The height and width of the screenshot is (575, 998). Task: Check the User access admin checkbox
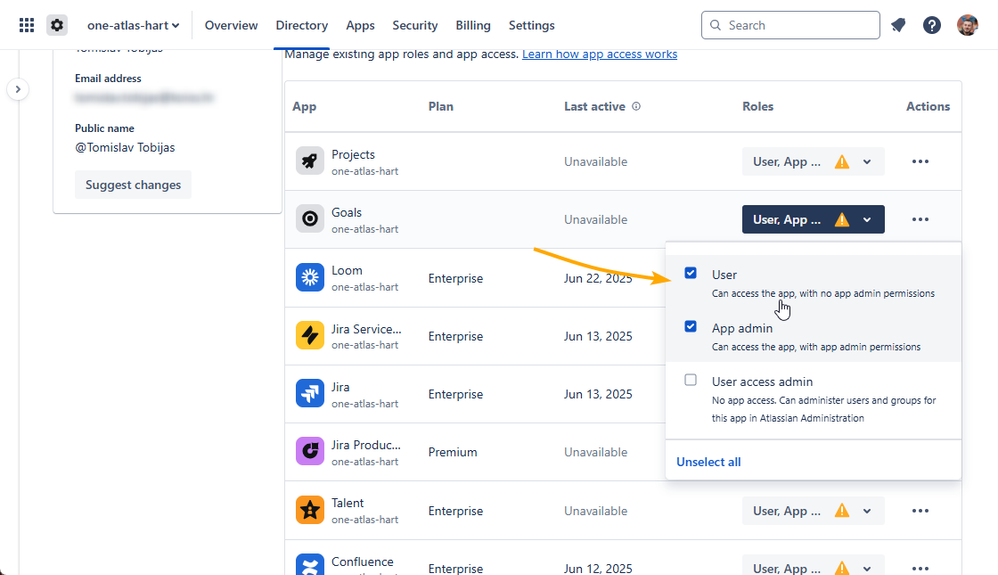(x=691, y=380)
